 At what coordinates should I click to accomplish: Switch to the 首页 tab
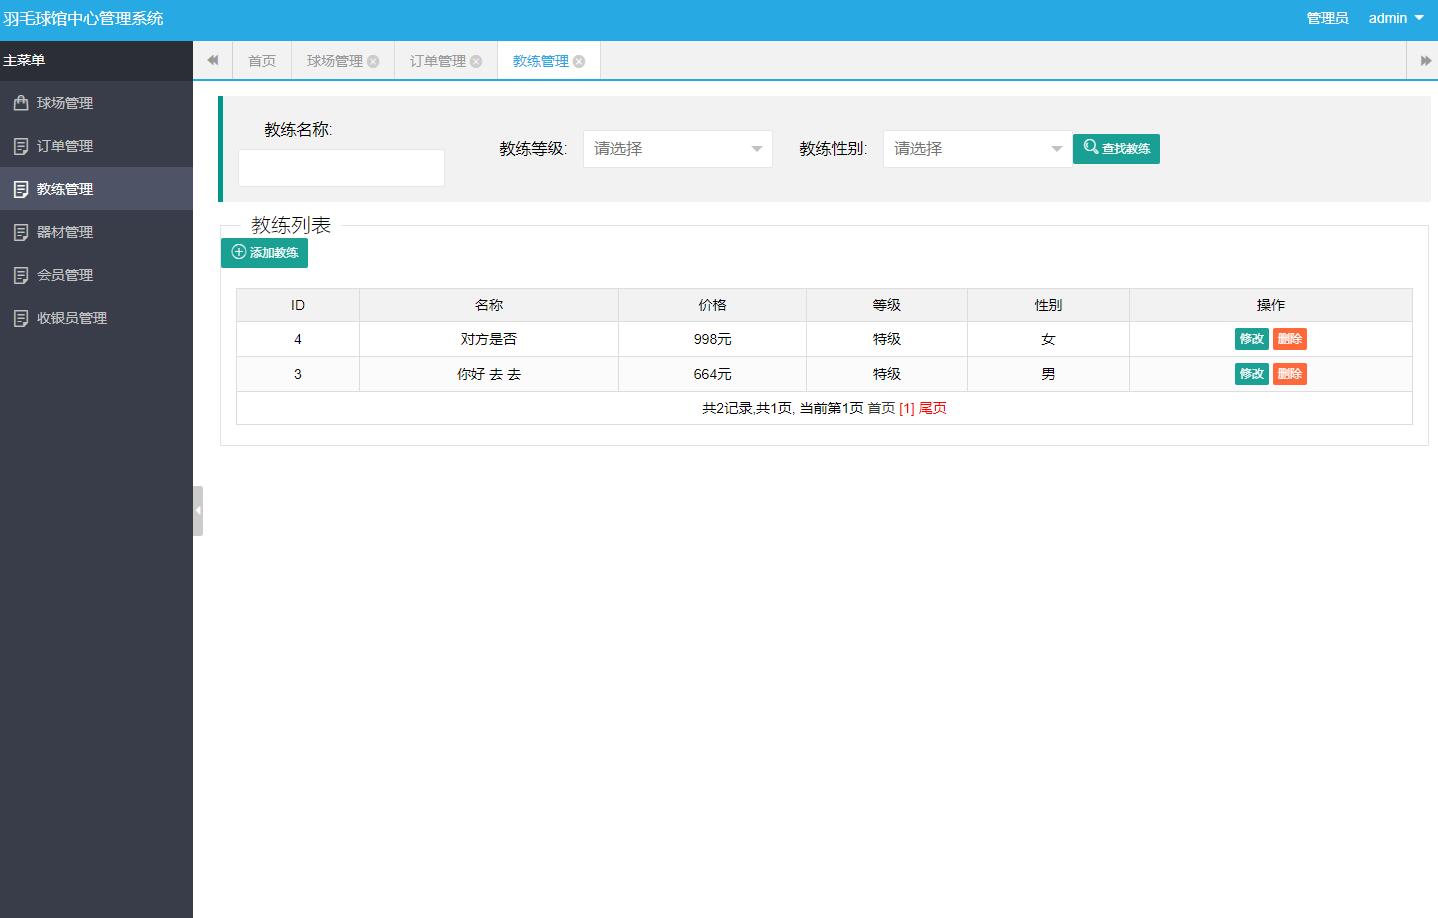click(261, 61)
